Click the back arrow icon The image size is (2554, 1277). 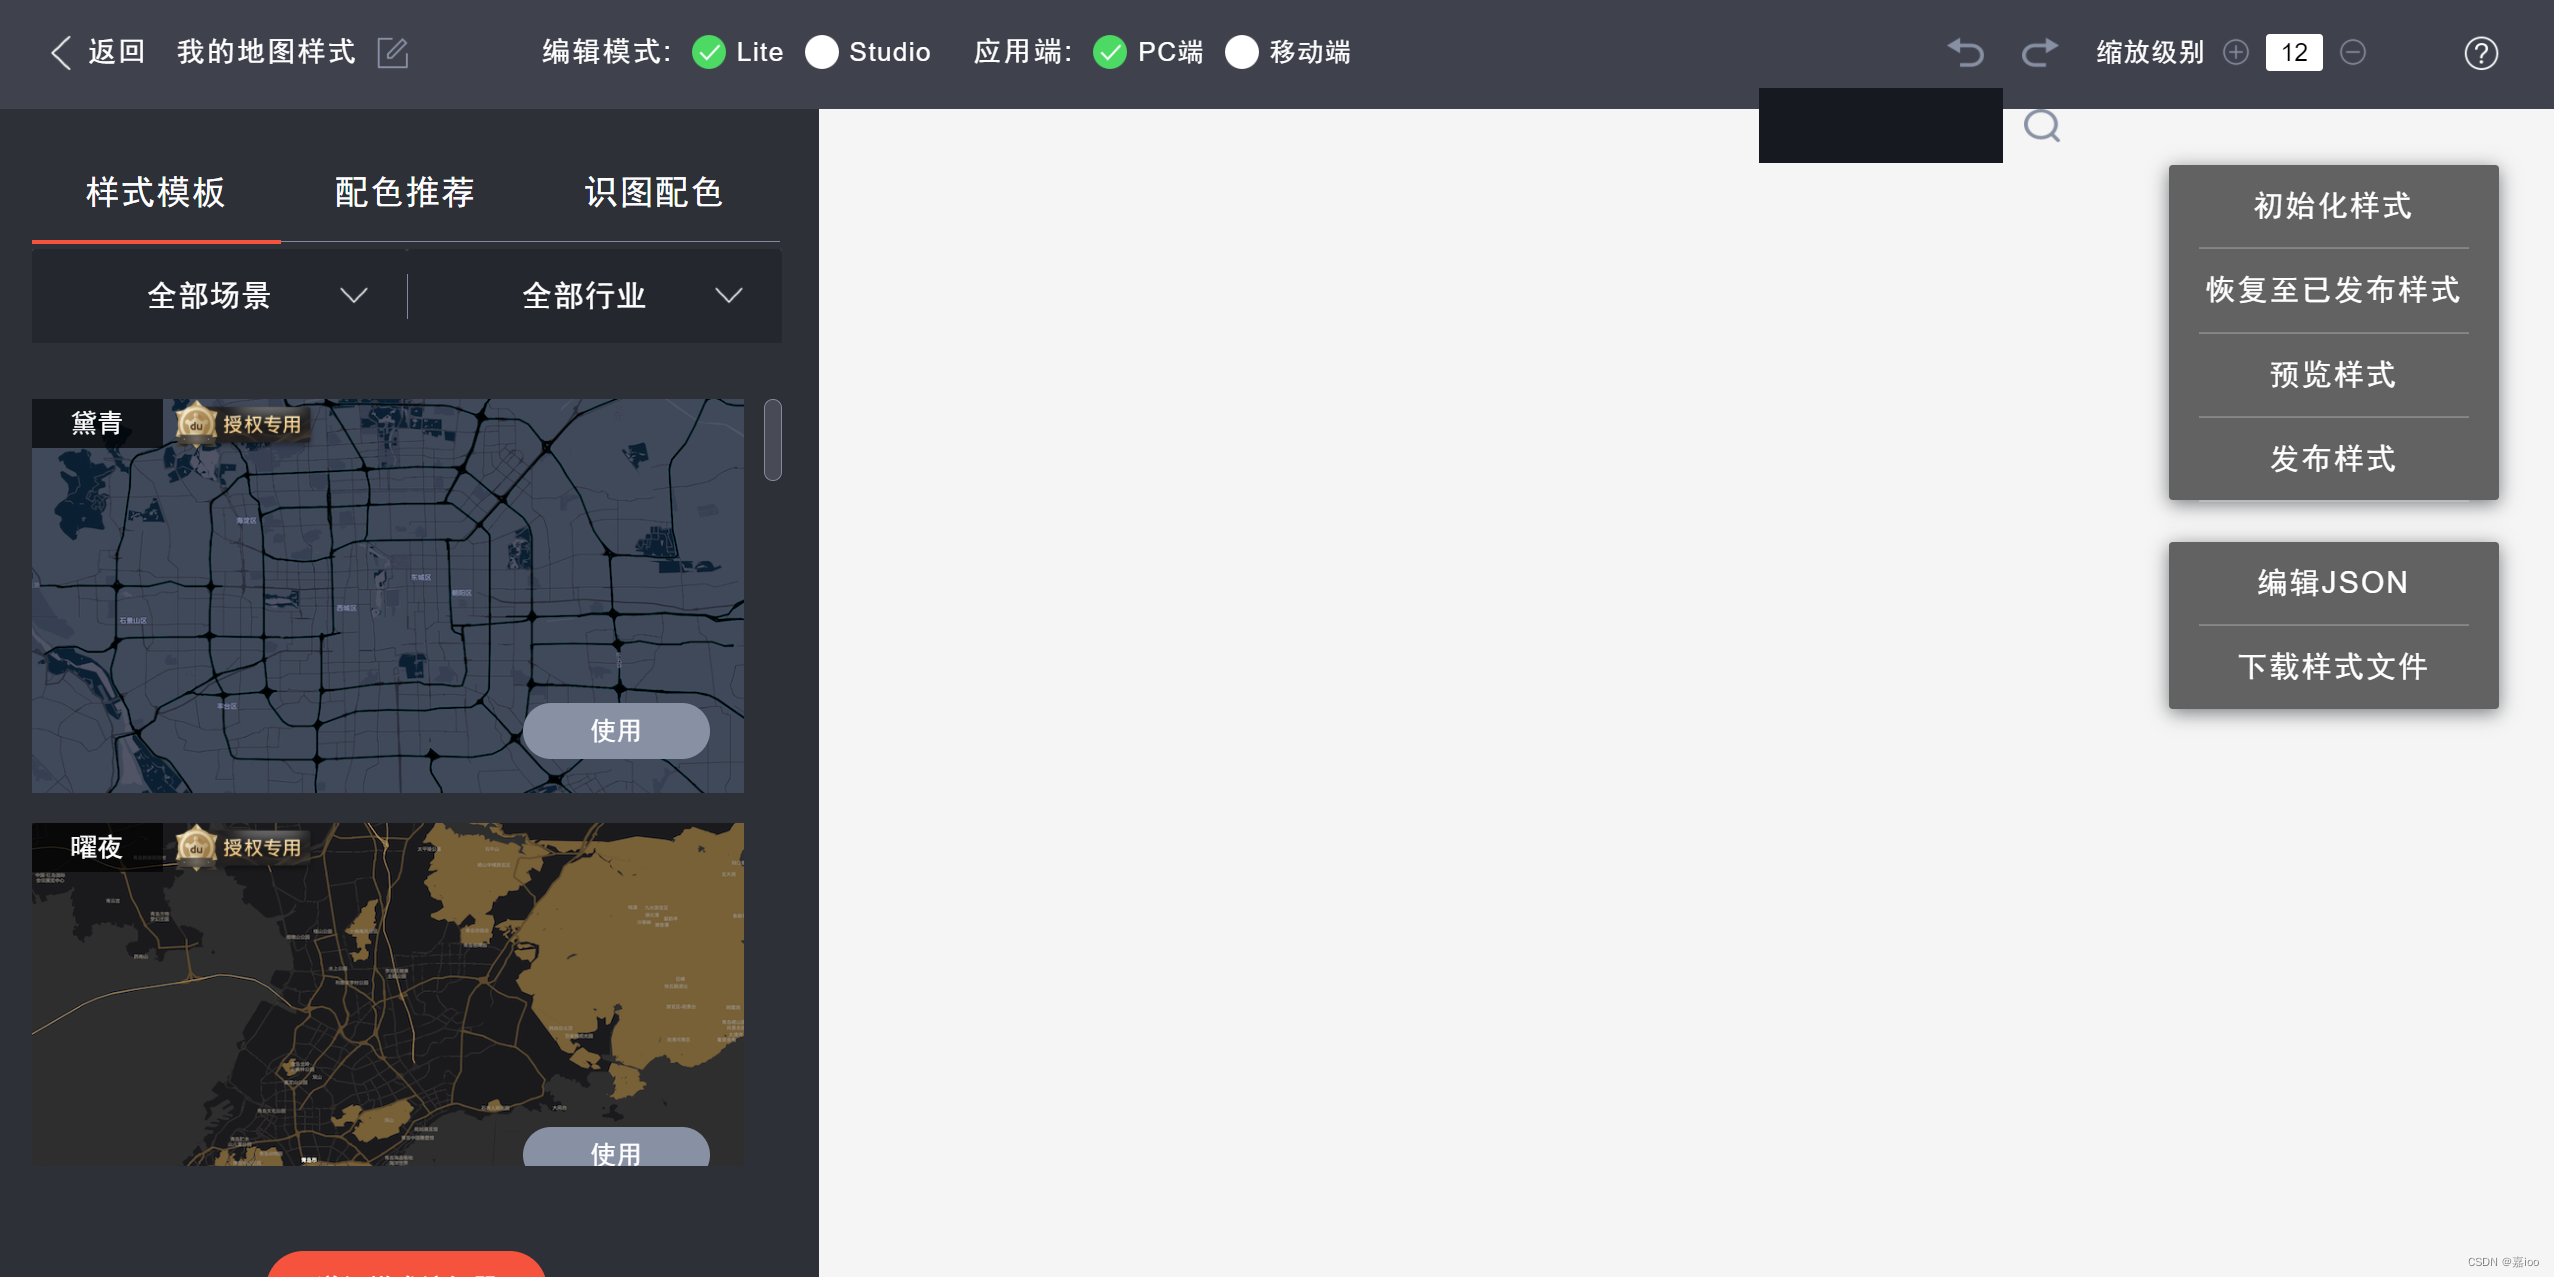point(61,52)
